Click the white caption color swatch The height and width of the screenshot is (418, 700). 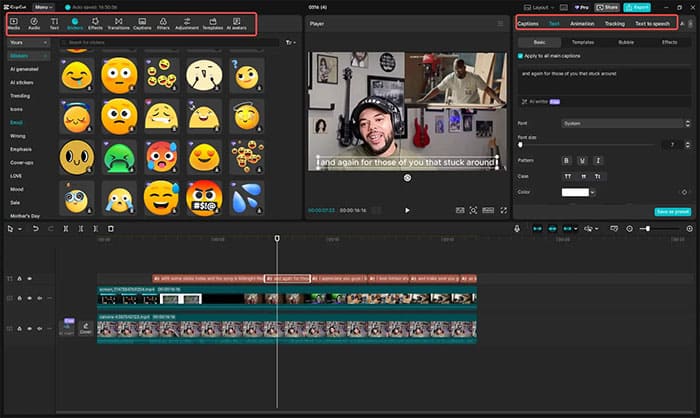pyautogui.click(x=575, y=192)
